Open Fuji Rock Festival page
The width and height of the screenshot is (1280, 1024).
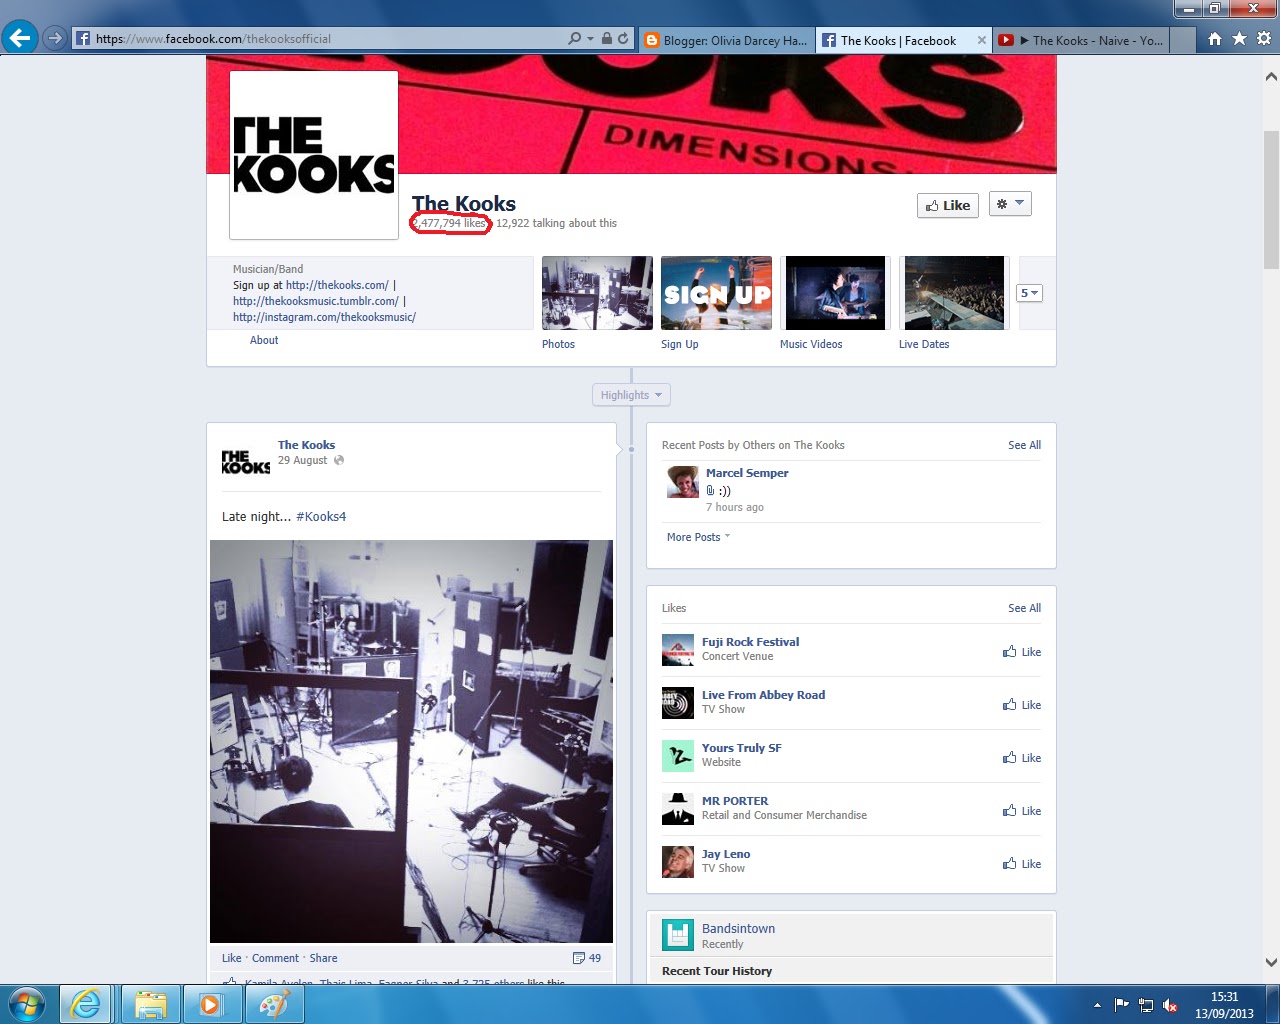[750, 642]
